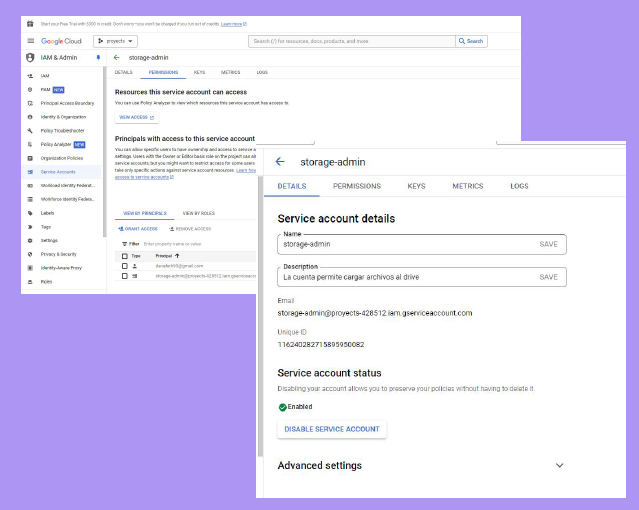Click the Policy Troubleshooter wrench icon
This screenshot has width=639, height=510.
30,130
